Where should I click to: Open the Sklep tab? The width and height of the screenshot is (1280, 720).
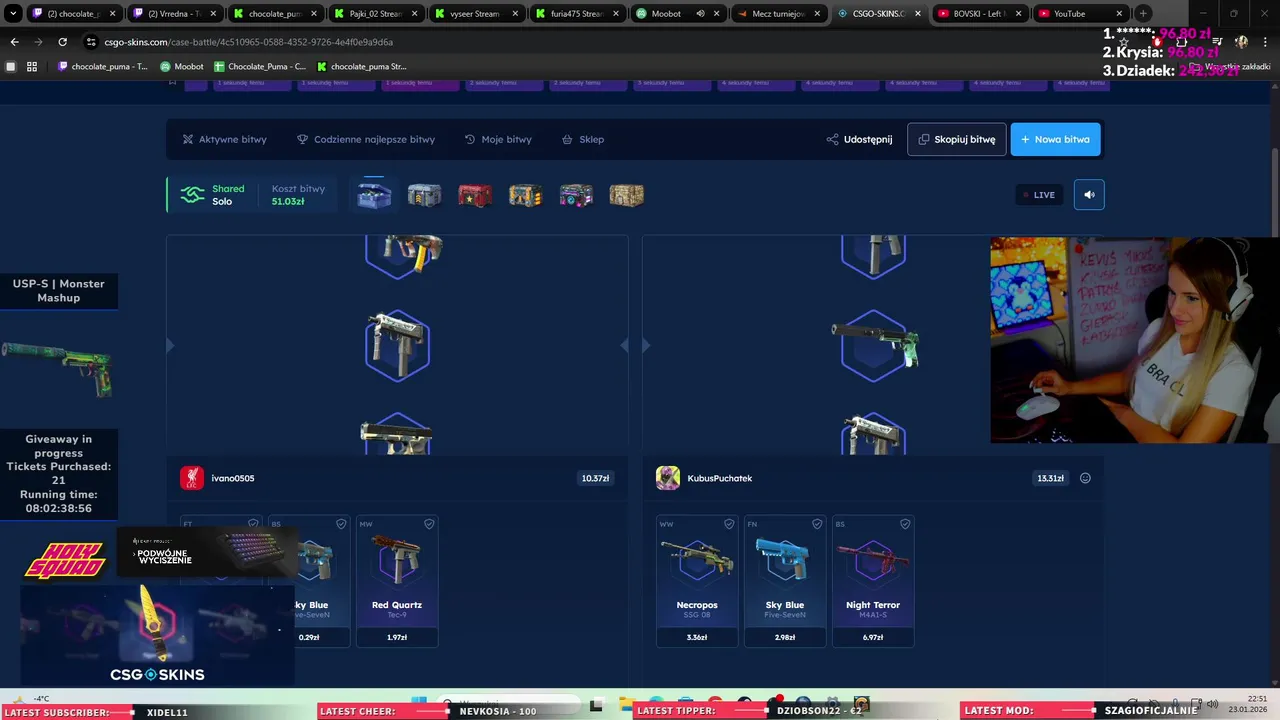[583, 139]
